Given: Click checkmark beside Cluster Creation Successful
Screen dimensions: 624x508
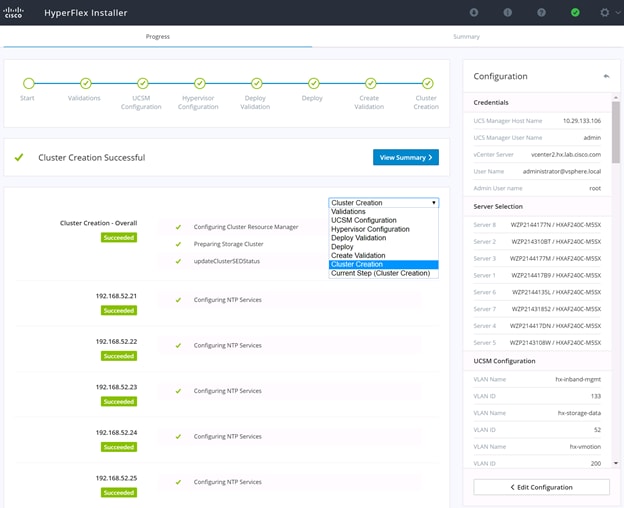Looking at the screenshot, I should coord(19,158).
